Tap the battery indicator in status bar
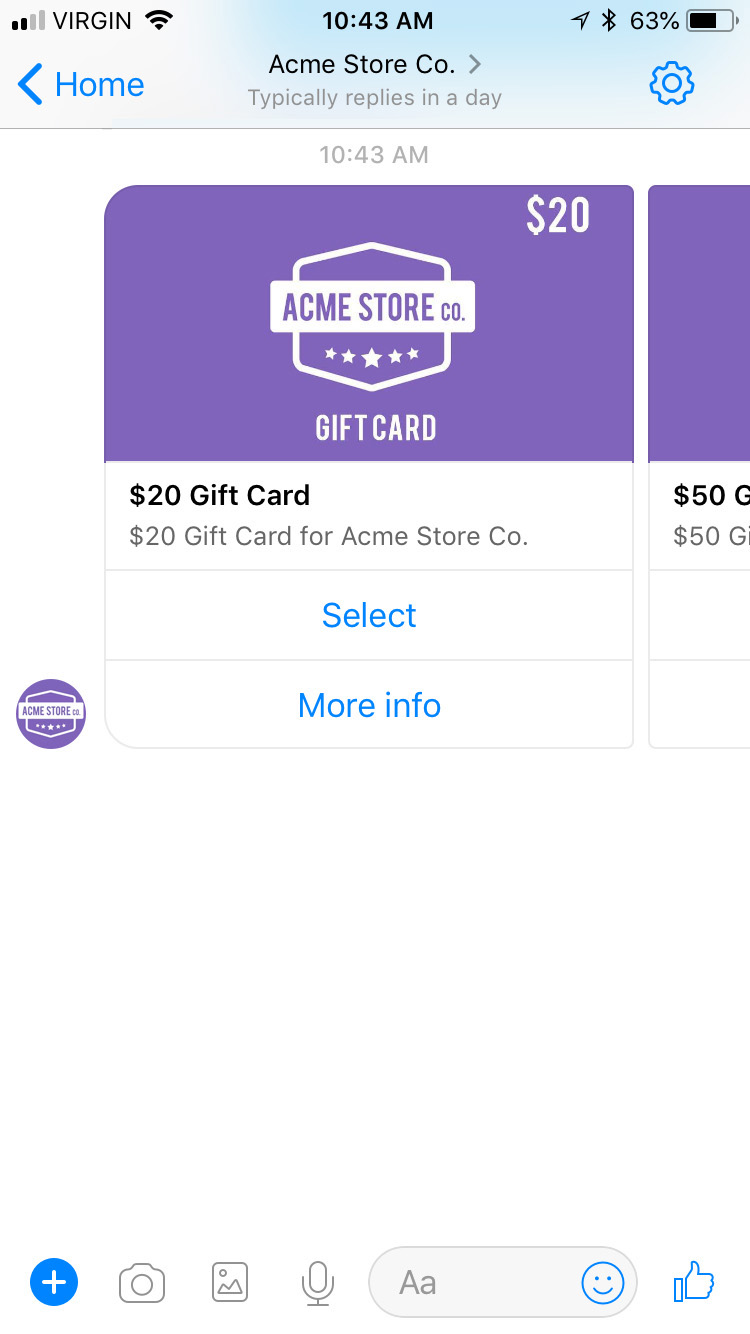 coord(710,20)
